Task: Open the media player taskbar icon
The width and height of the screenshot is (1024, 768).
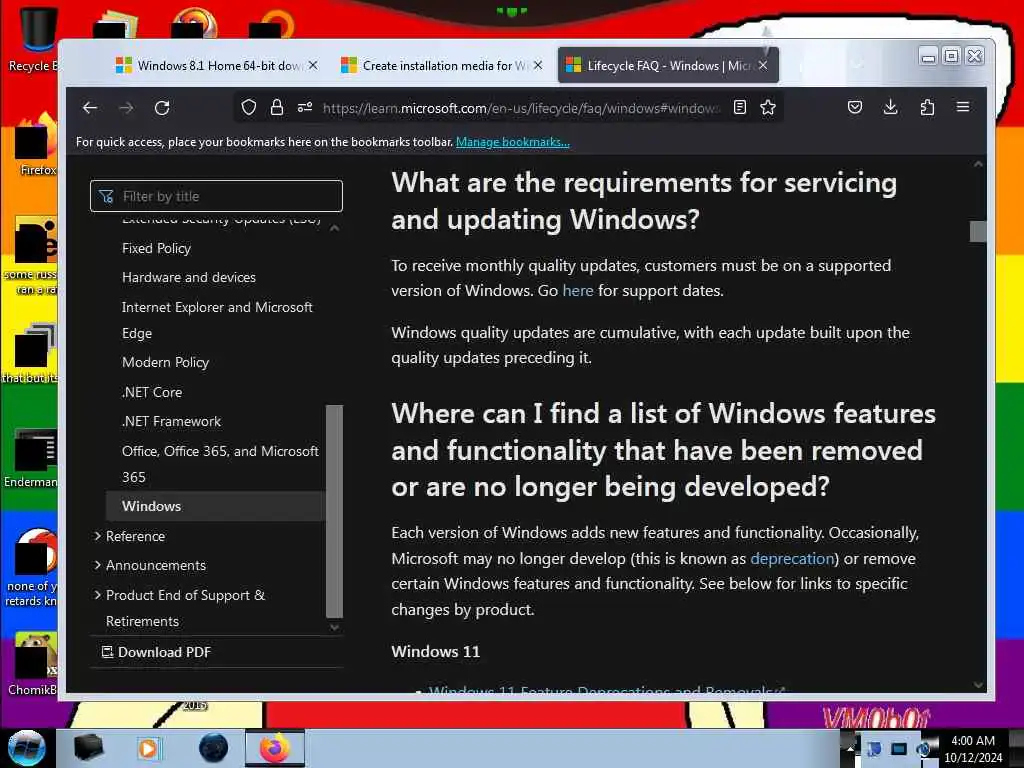Action: pyautogui.click(x=148, y=748)
